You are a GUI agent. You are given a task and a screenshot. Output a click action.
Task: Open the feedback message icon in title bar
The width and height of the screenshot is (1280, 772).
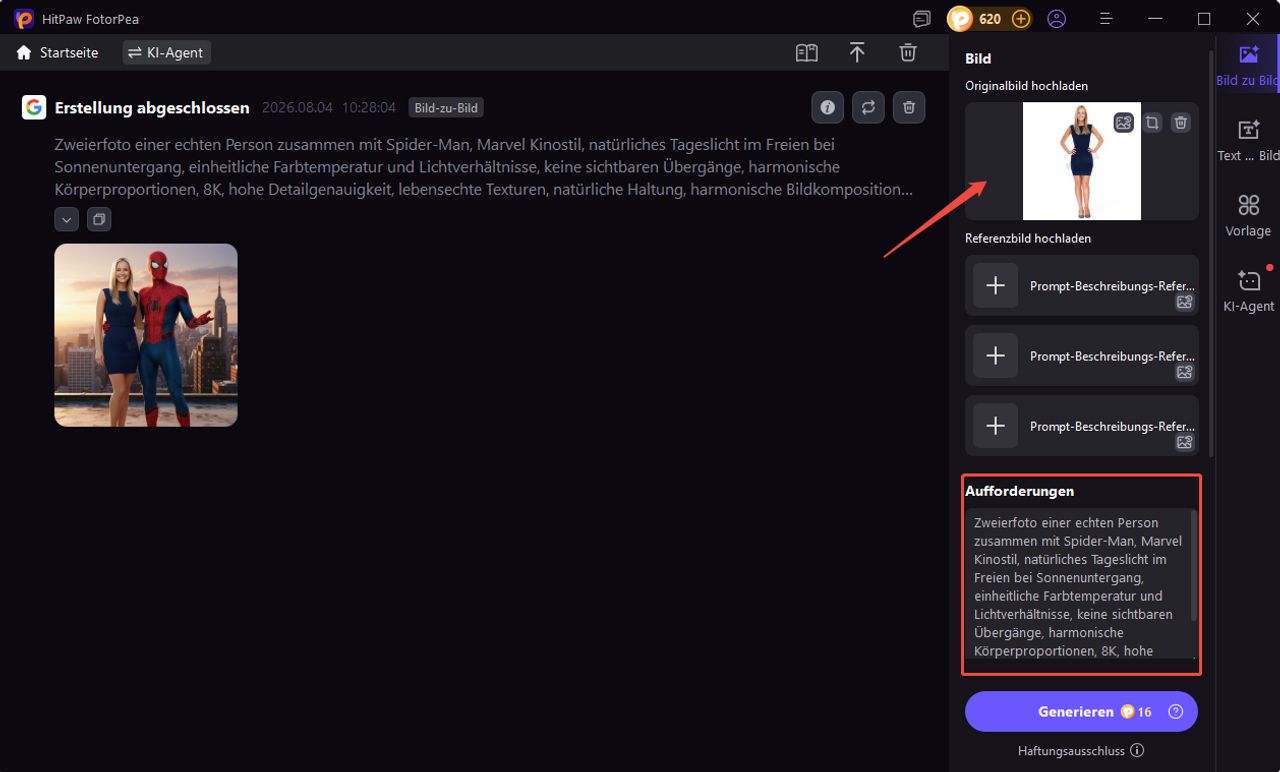coord(921,19)
